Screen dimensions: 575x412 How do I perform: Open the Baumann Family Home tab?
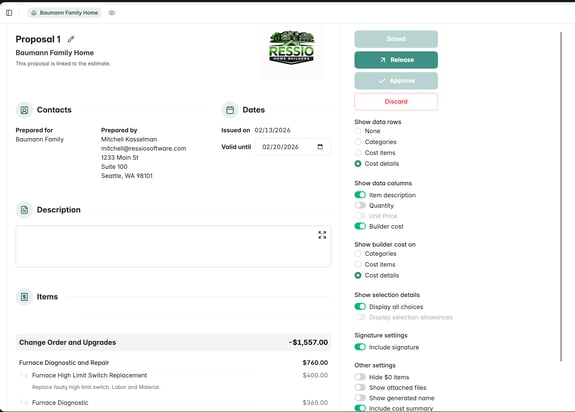click(x=65, y=13)
